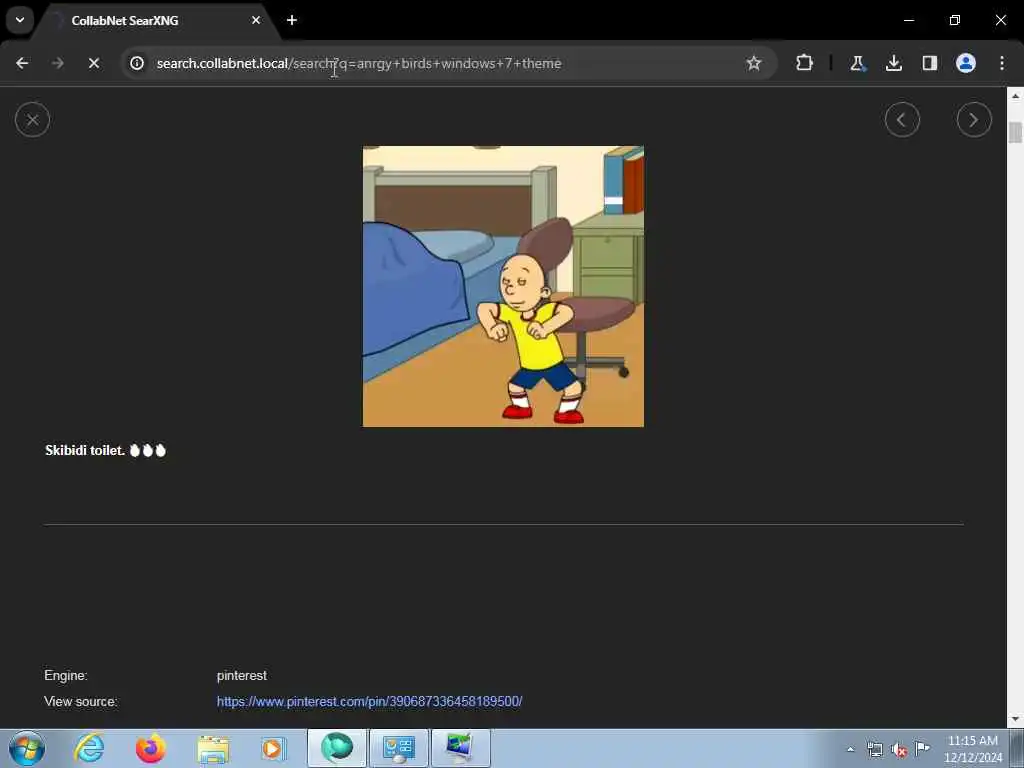1024x768 pixels.
Task: Show the previous image result
Action: pyautogui.click(x=902, y=120)
